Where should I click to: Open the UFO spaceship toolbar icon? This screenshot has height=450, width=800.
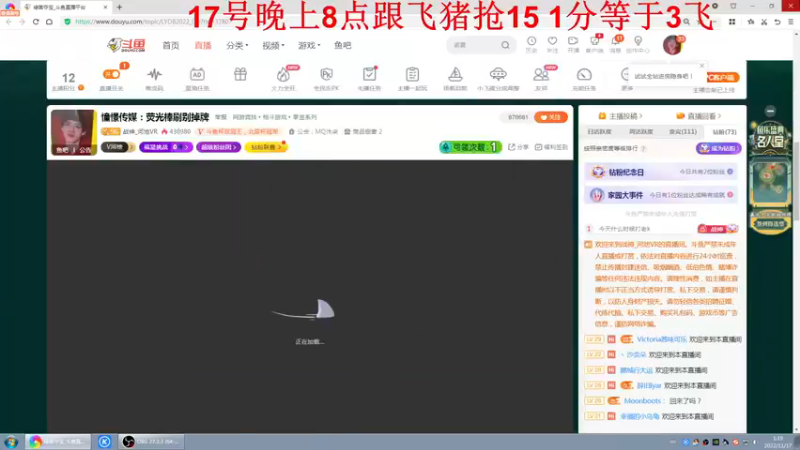(498, 74)
